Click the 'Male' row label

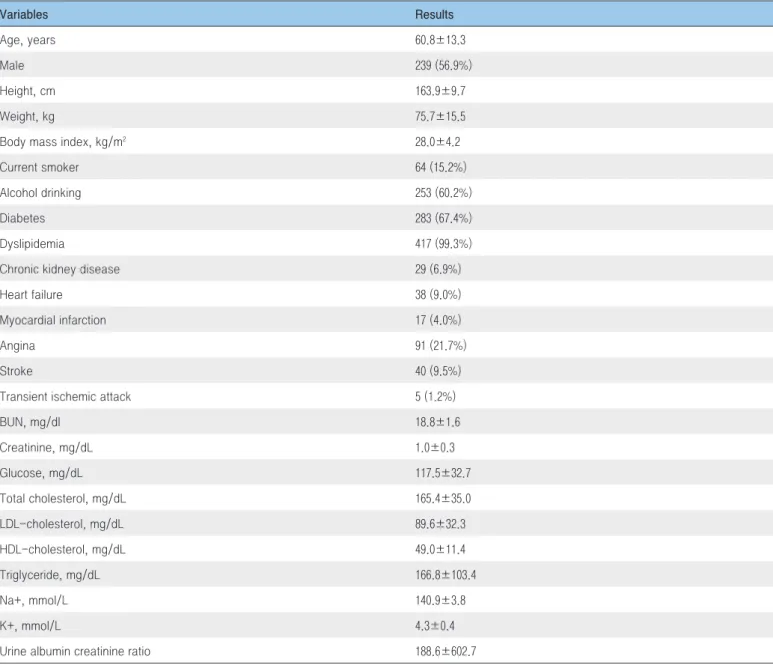tap(12, 66)
